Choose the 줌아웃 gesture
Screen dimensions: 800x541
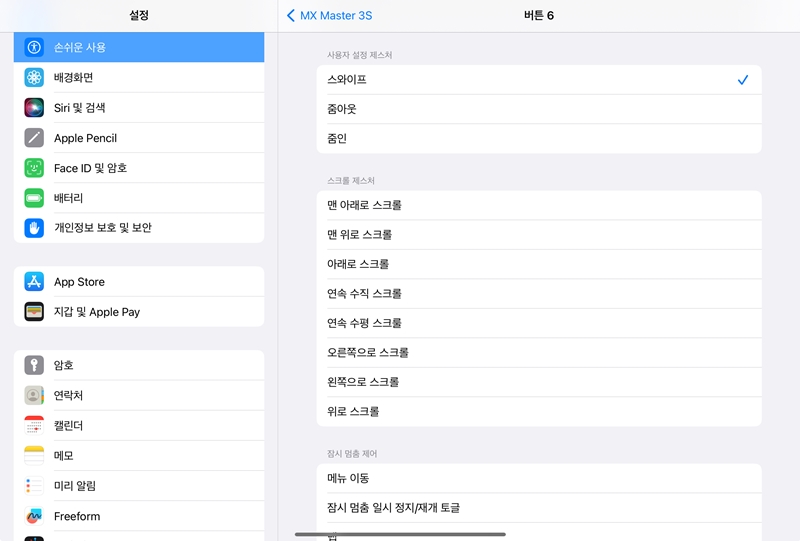[539, 109]
